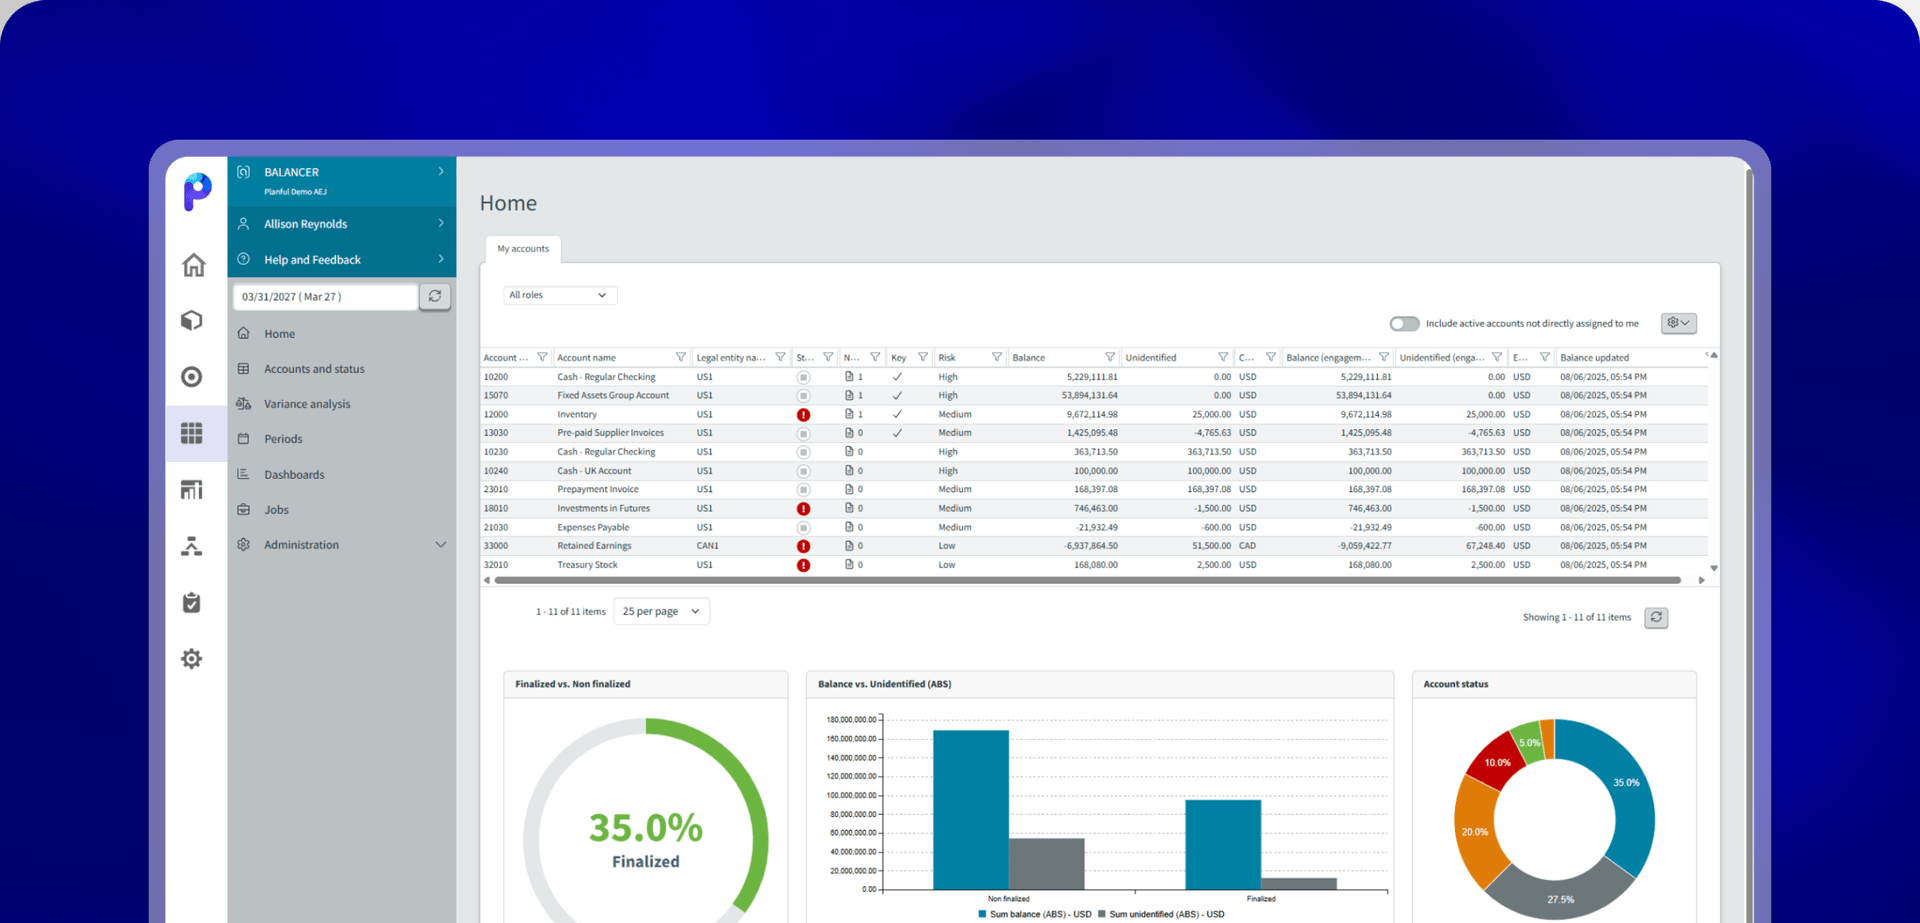Click the grey Sum unidentified (ABS) legend swatch
The width and height of the screenshot is (1920, 923).
point(1102,914)
